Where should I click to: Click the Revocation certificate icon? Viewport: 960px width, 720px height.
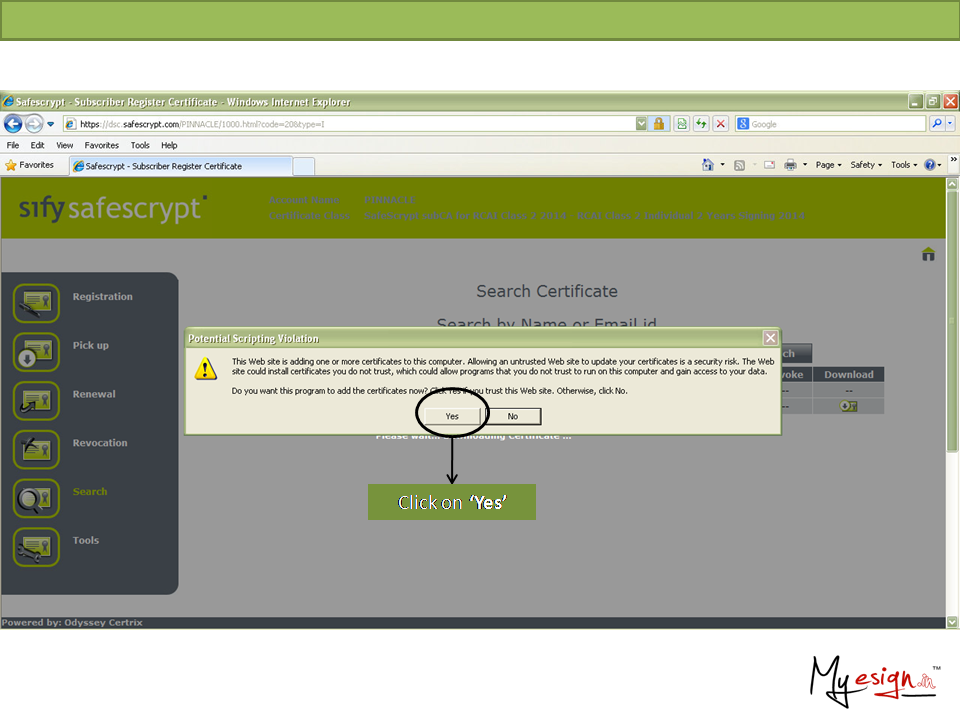37,449
